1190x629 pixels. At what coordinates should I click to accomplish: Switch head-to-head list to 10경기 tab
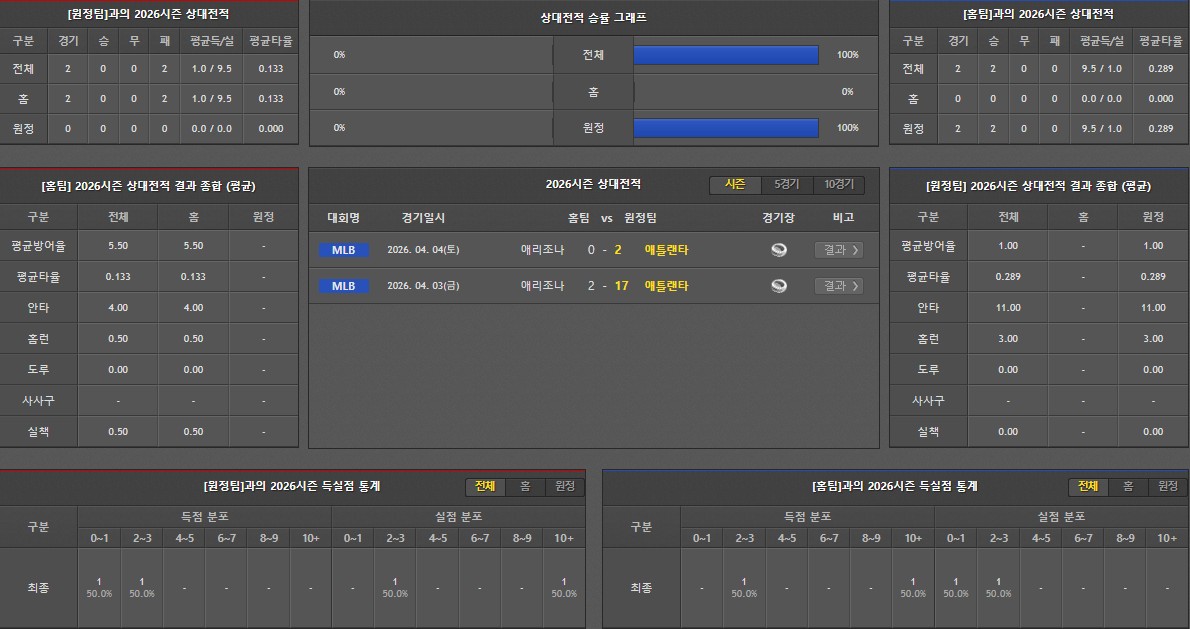(838, 185)
